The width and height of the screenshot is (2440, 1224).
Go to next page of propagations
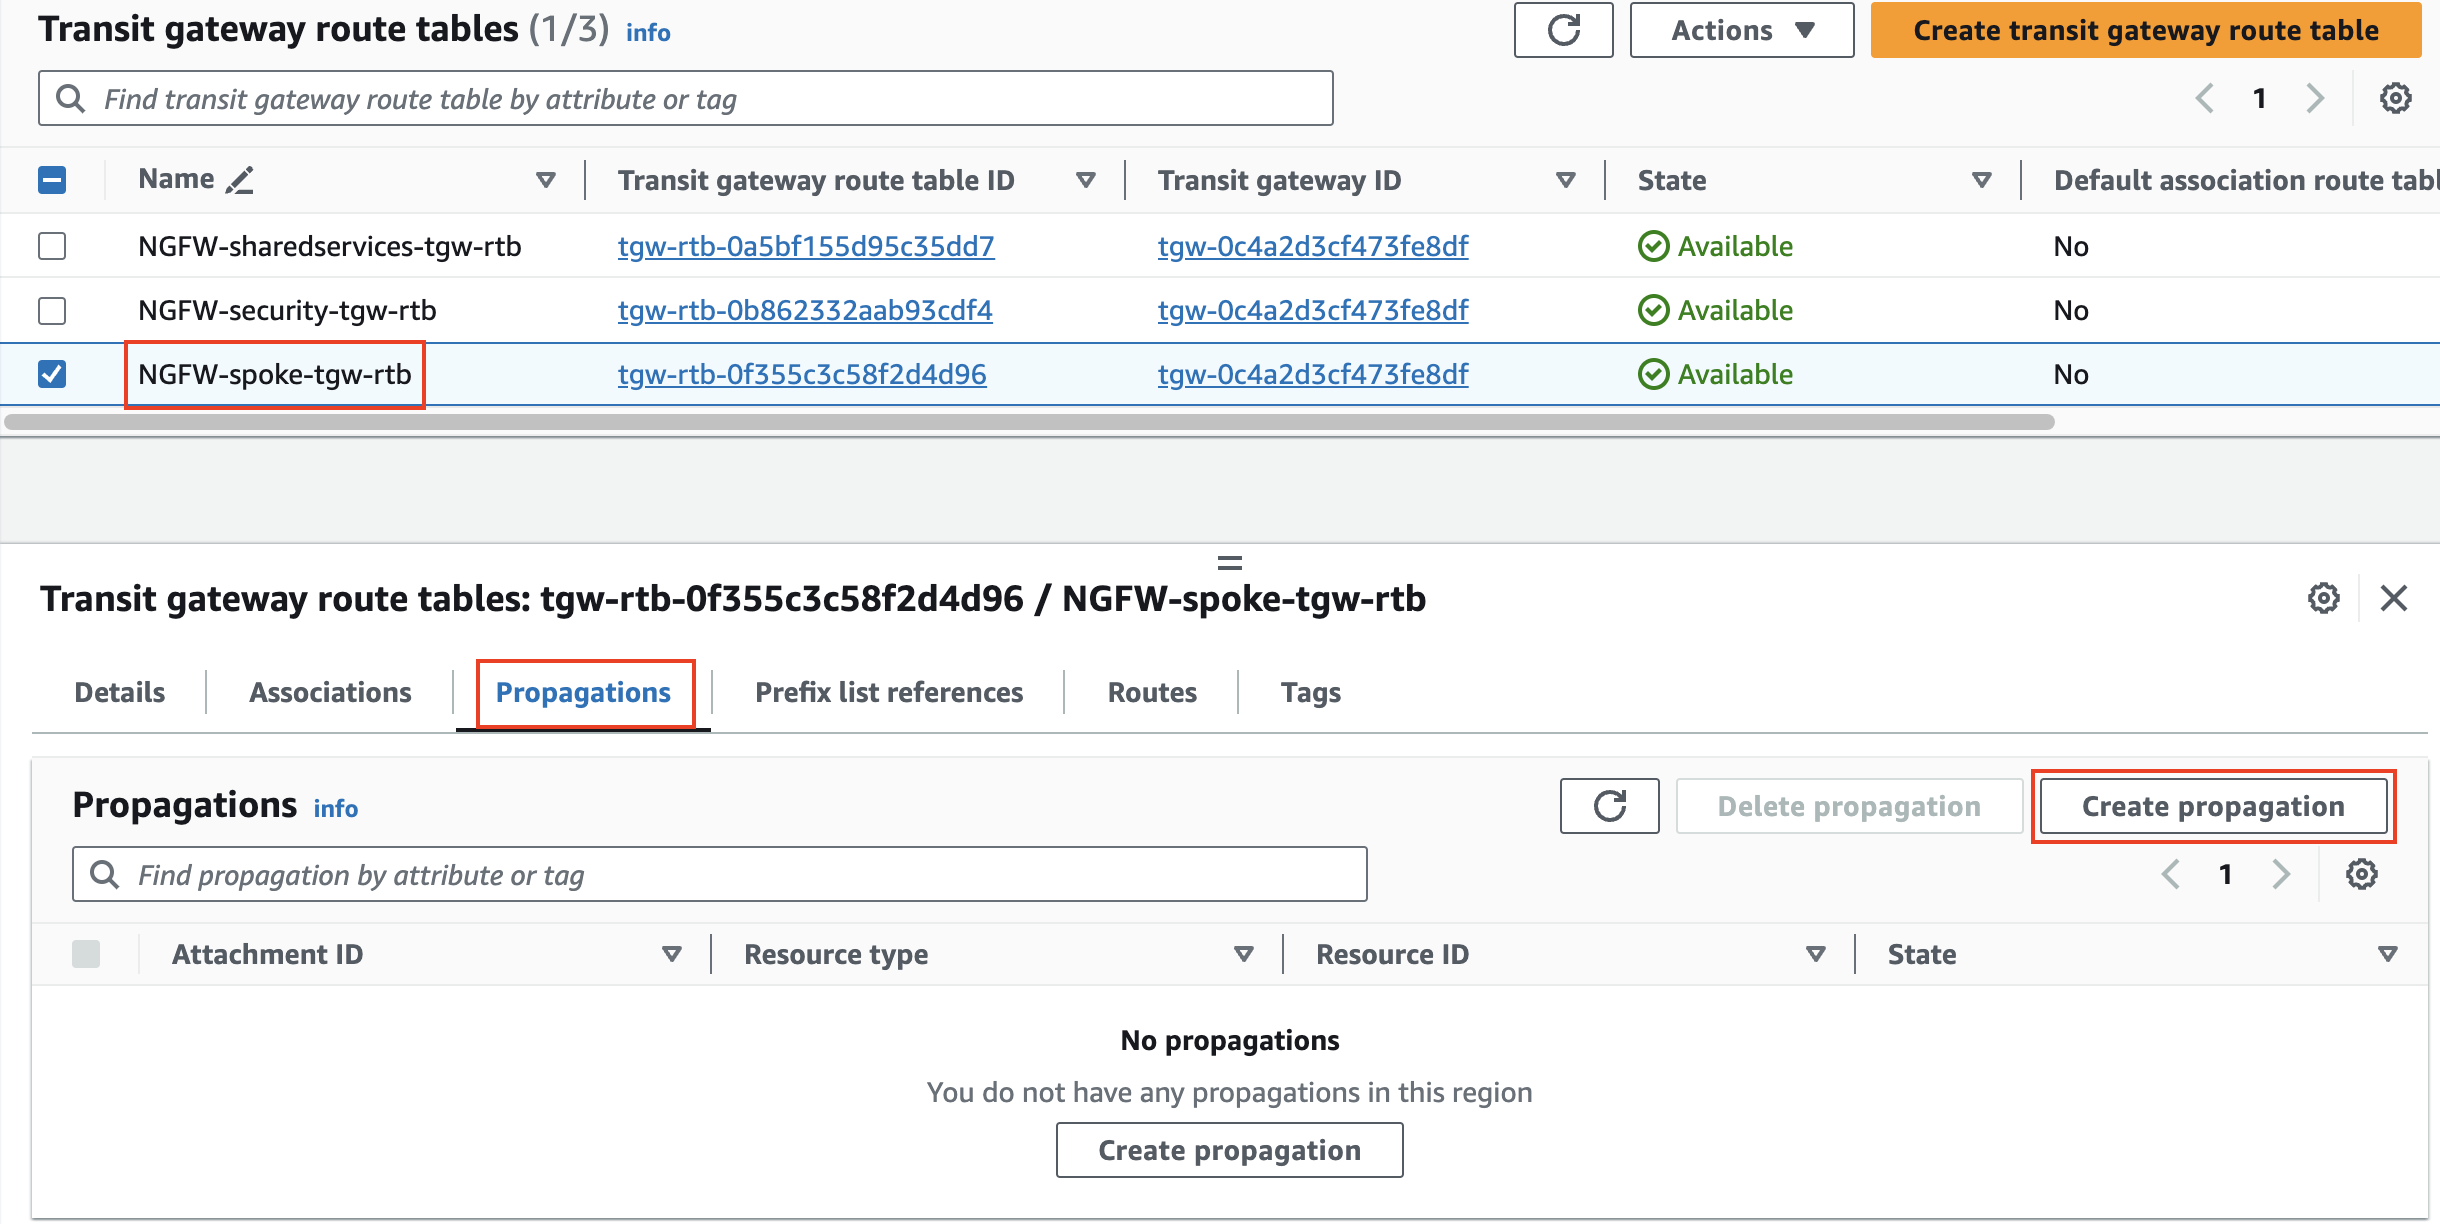(x=2281, y=874)
